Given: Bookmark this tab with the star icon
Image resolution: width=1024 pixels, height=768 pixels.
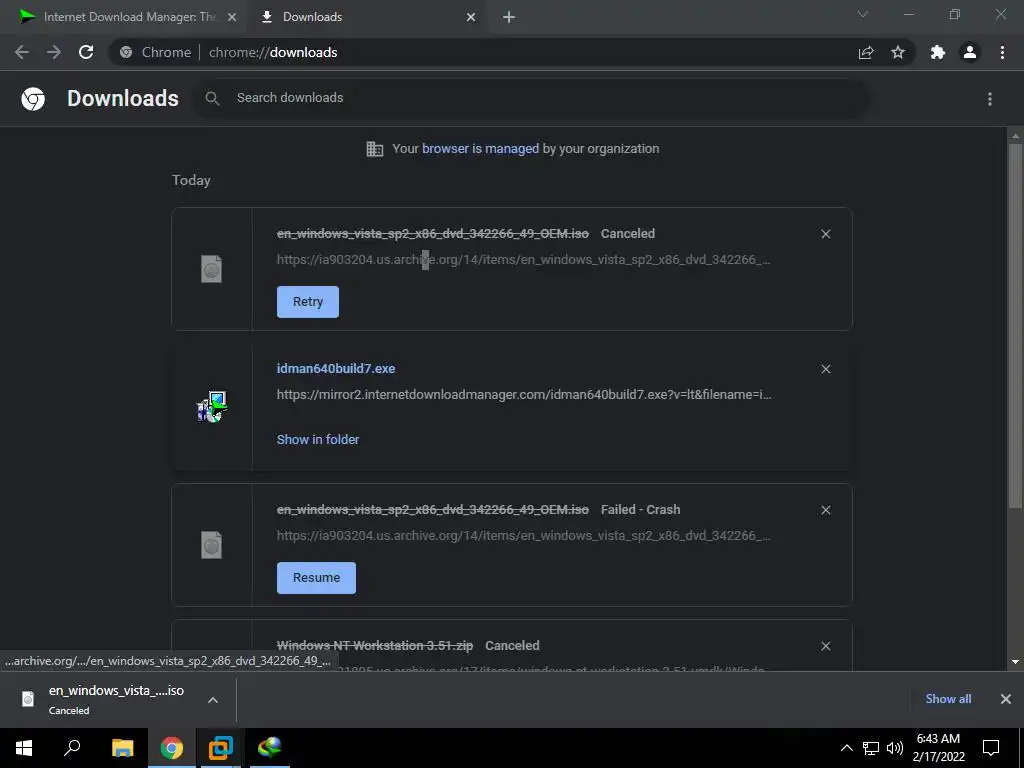Looking at the screenshot, I should click(x=898, y=52).
